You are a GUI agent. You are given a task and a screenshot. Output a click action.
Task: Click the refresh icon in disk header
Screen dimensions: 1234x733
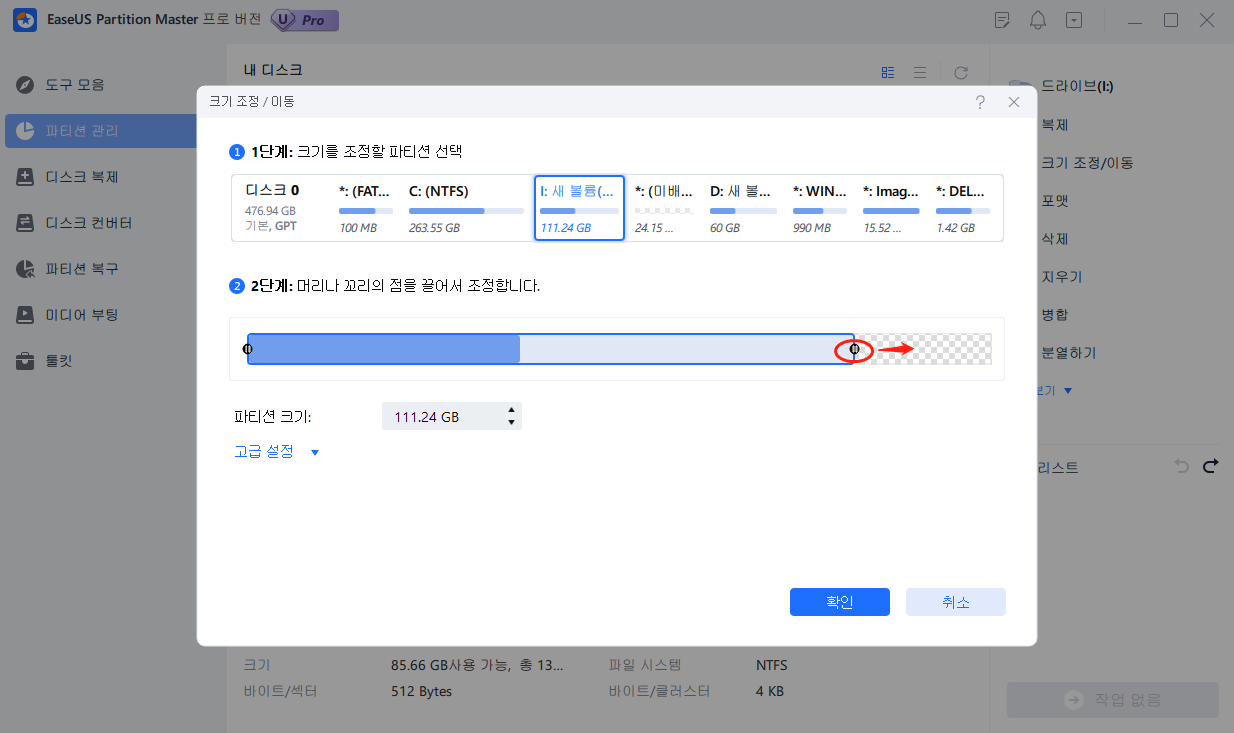tap(960, 72)
